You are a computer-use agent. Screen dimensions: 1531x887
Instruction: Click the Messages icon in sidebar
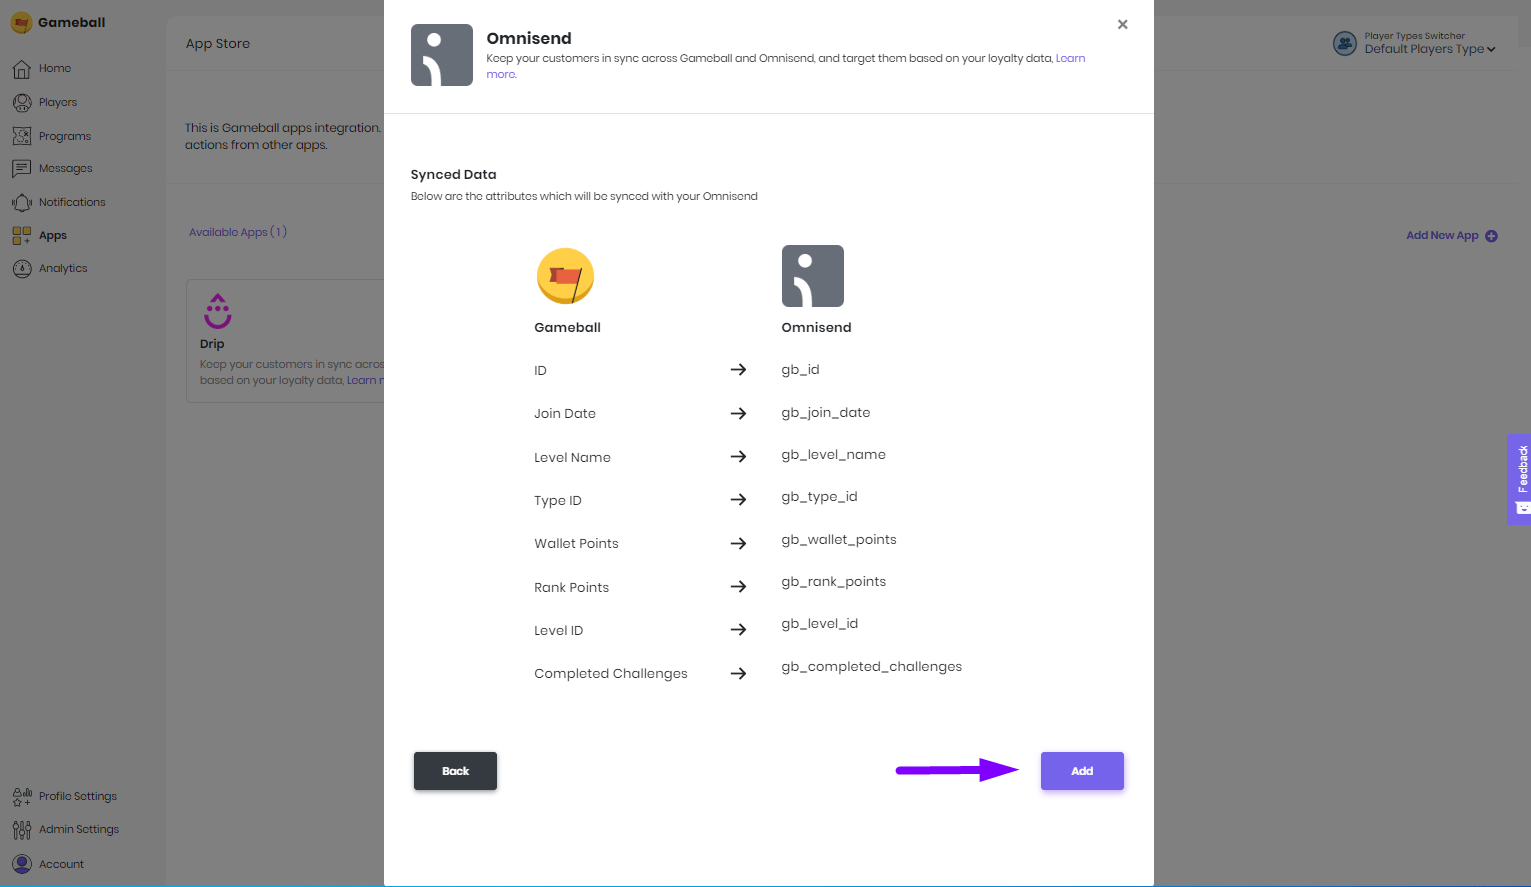22,169
